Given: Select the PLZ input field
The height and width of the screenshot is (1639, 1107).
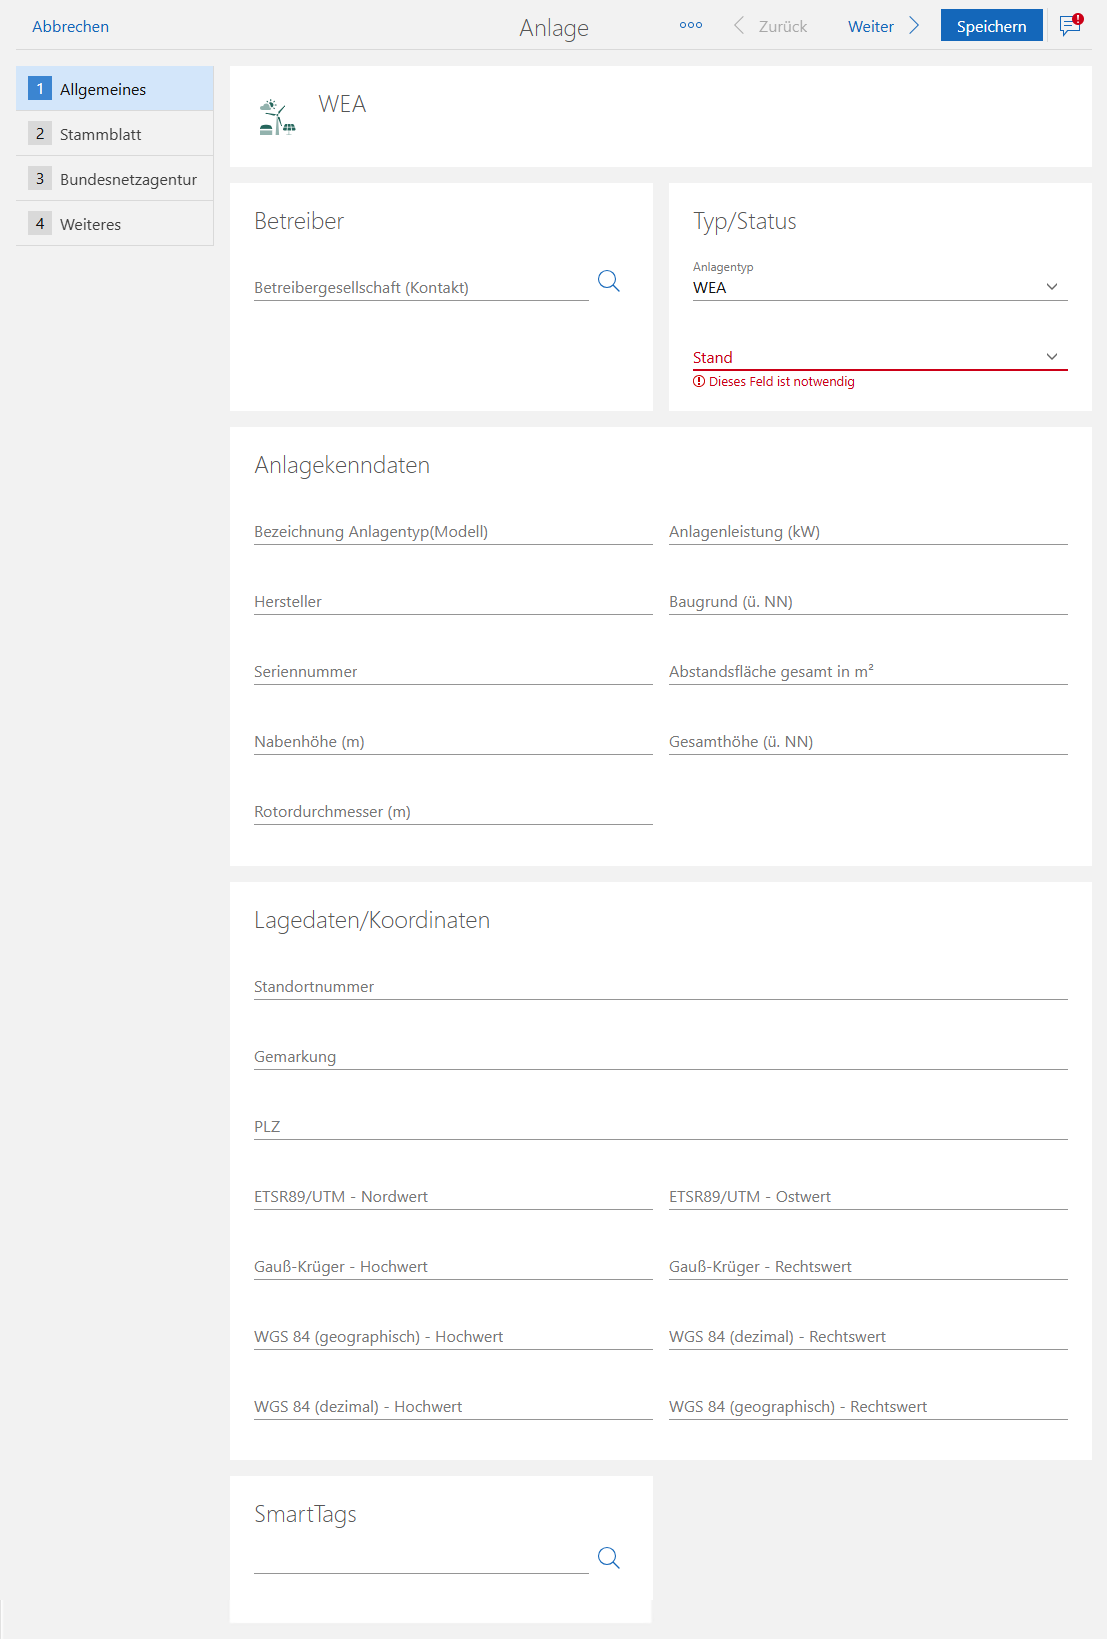Looking at the screenshot, I should (661, 1127).
